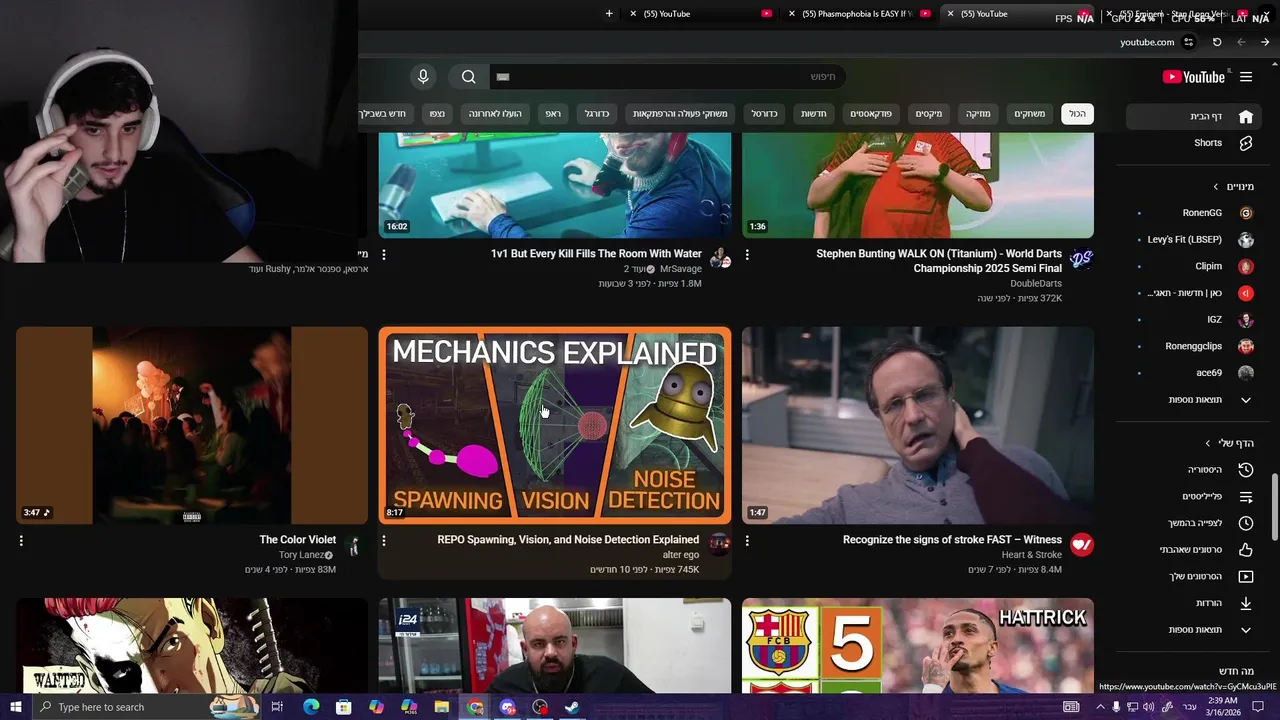Open the Stephen Bunting WALK ON video title
1280x720 pixels.
click(939, 261)
